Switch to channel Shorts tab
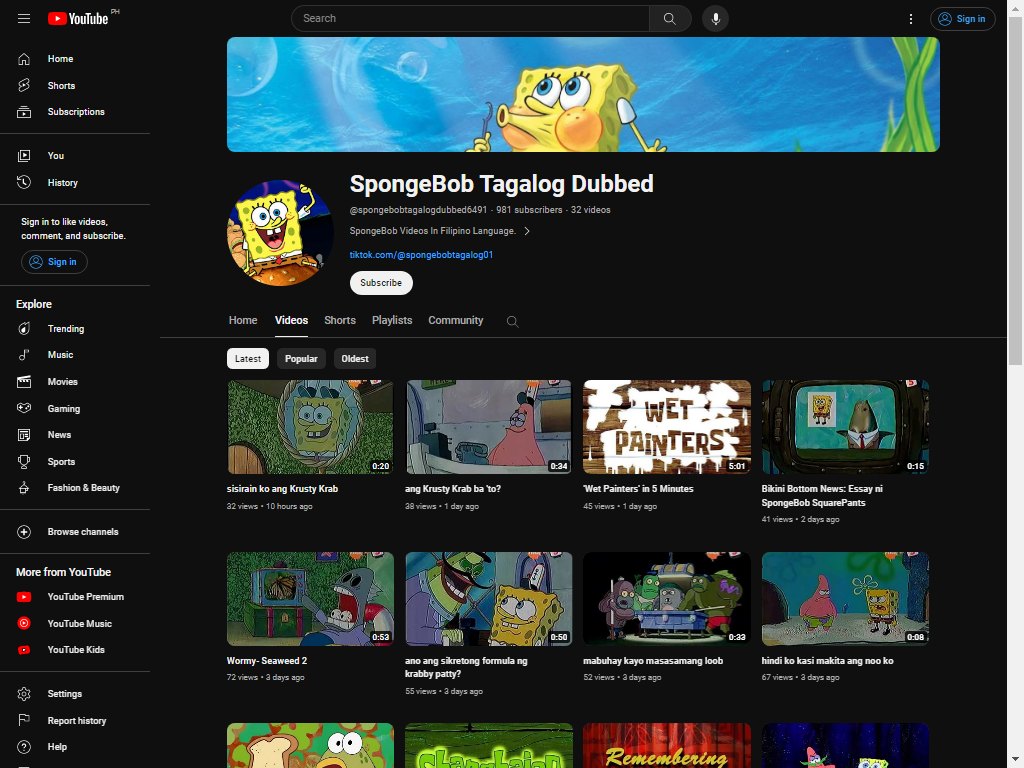This screenshot has height=768, width=1024. pyautogui.click(x=340, y=320)
